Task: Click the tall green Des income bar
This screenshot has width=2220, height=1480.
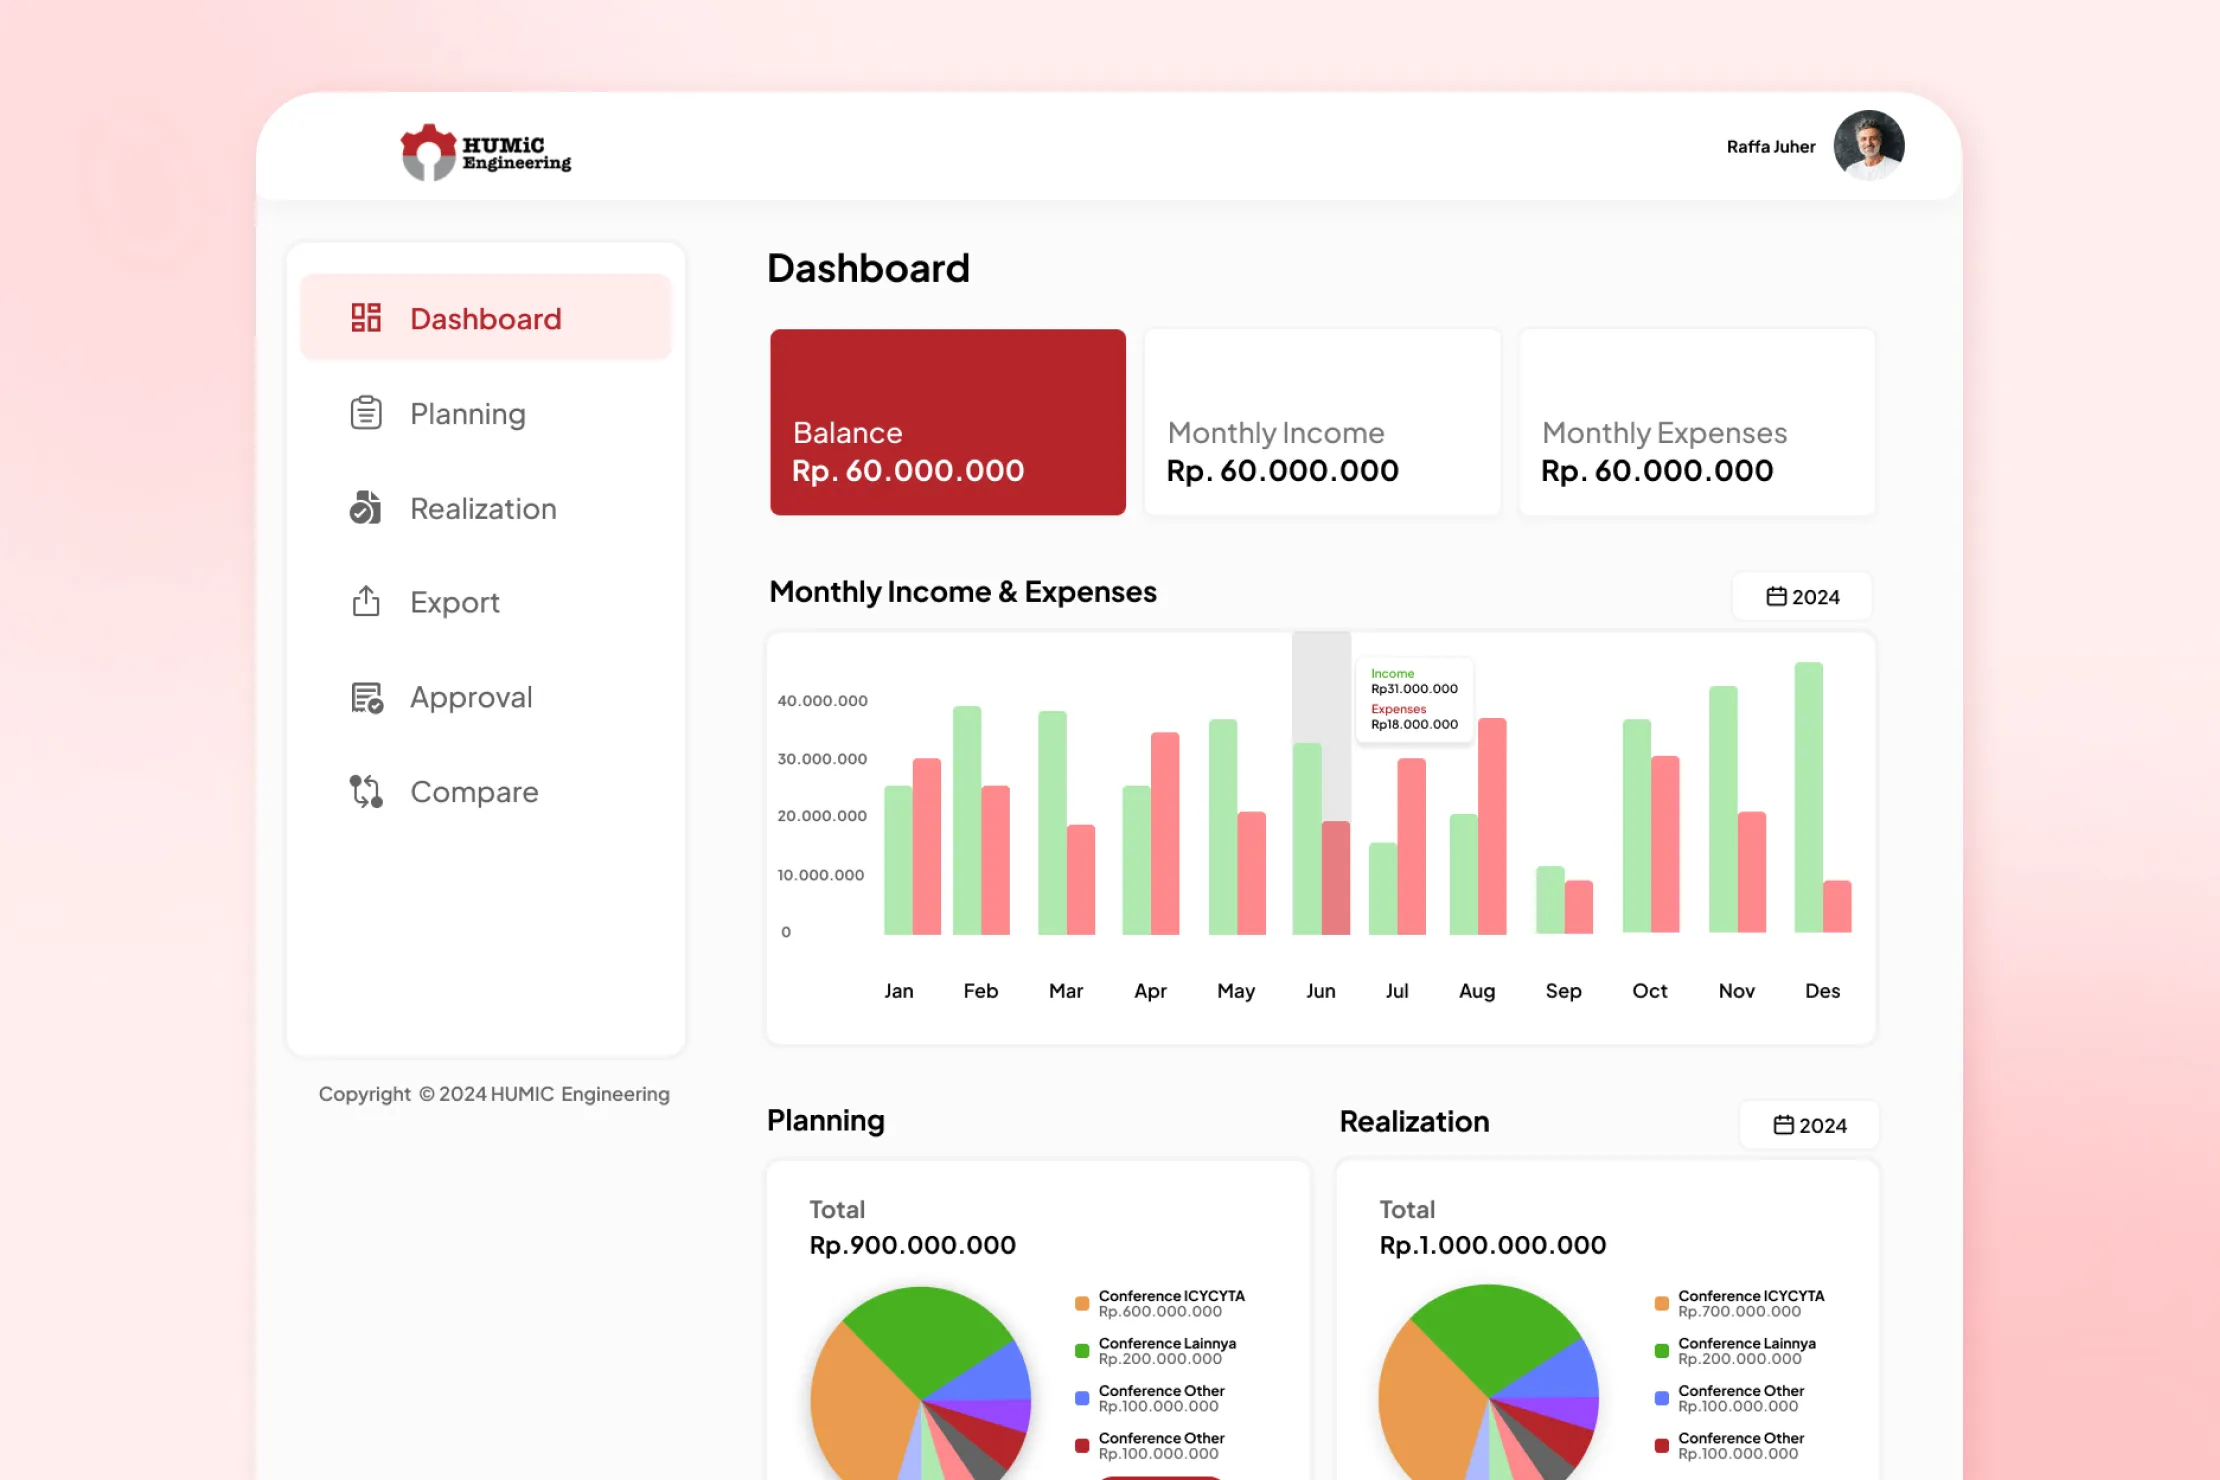Action: 1808,797
